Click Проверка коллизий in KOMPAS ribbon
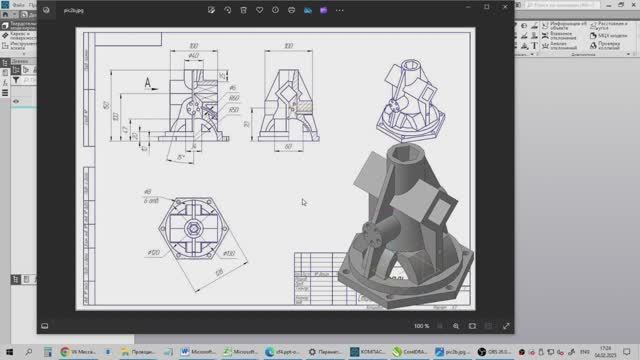640x360 pixels. coord(605,46)
